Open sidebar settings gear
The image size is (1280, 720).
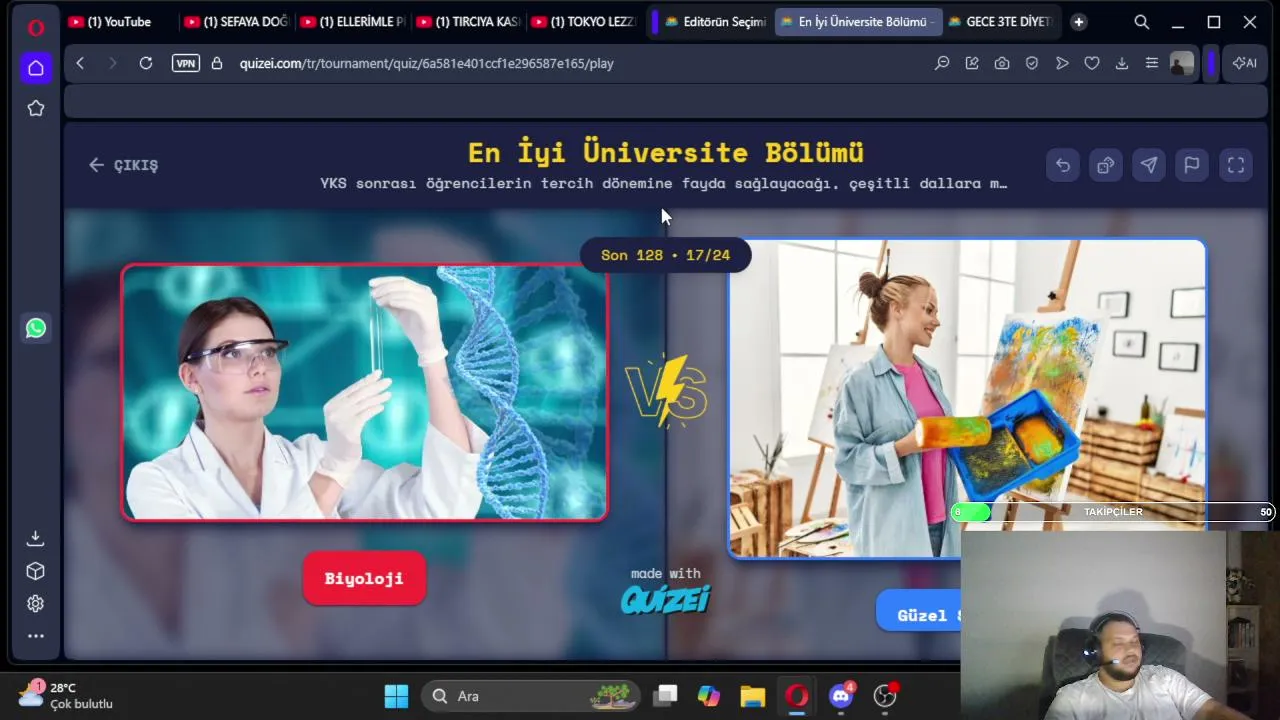click(x=36, y=604)
